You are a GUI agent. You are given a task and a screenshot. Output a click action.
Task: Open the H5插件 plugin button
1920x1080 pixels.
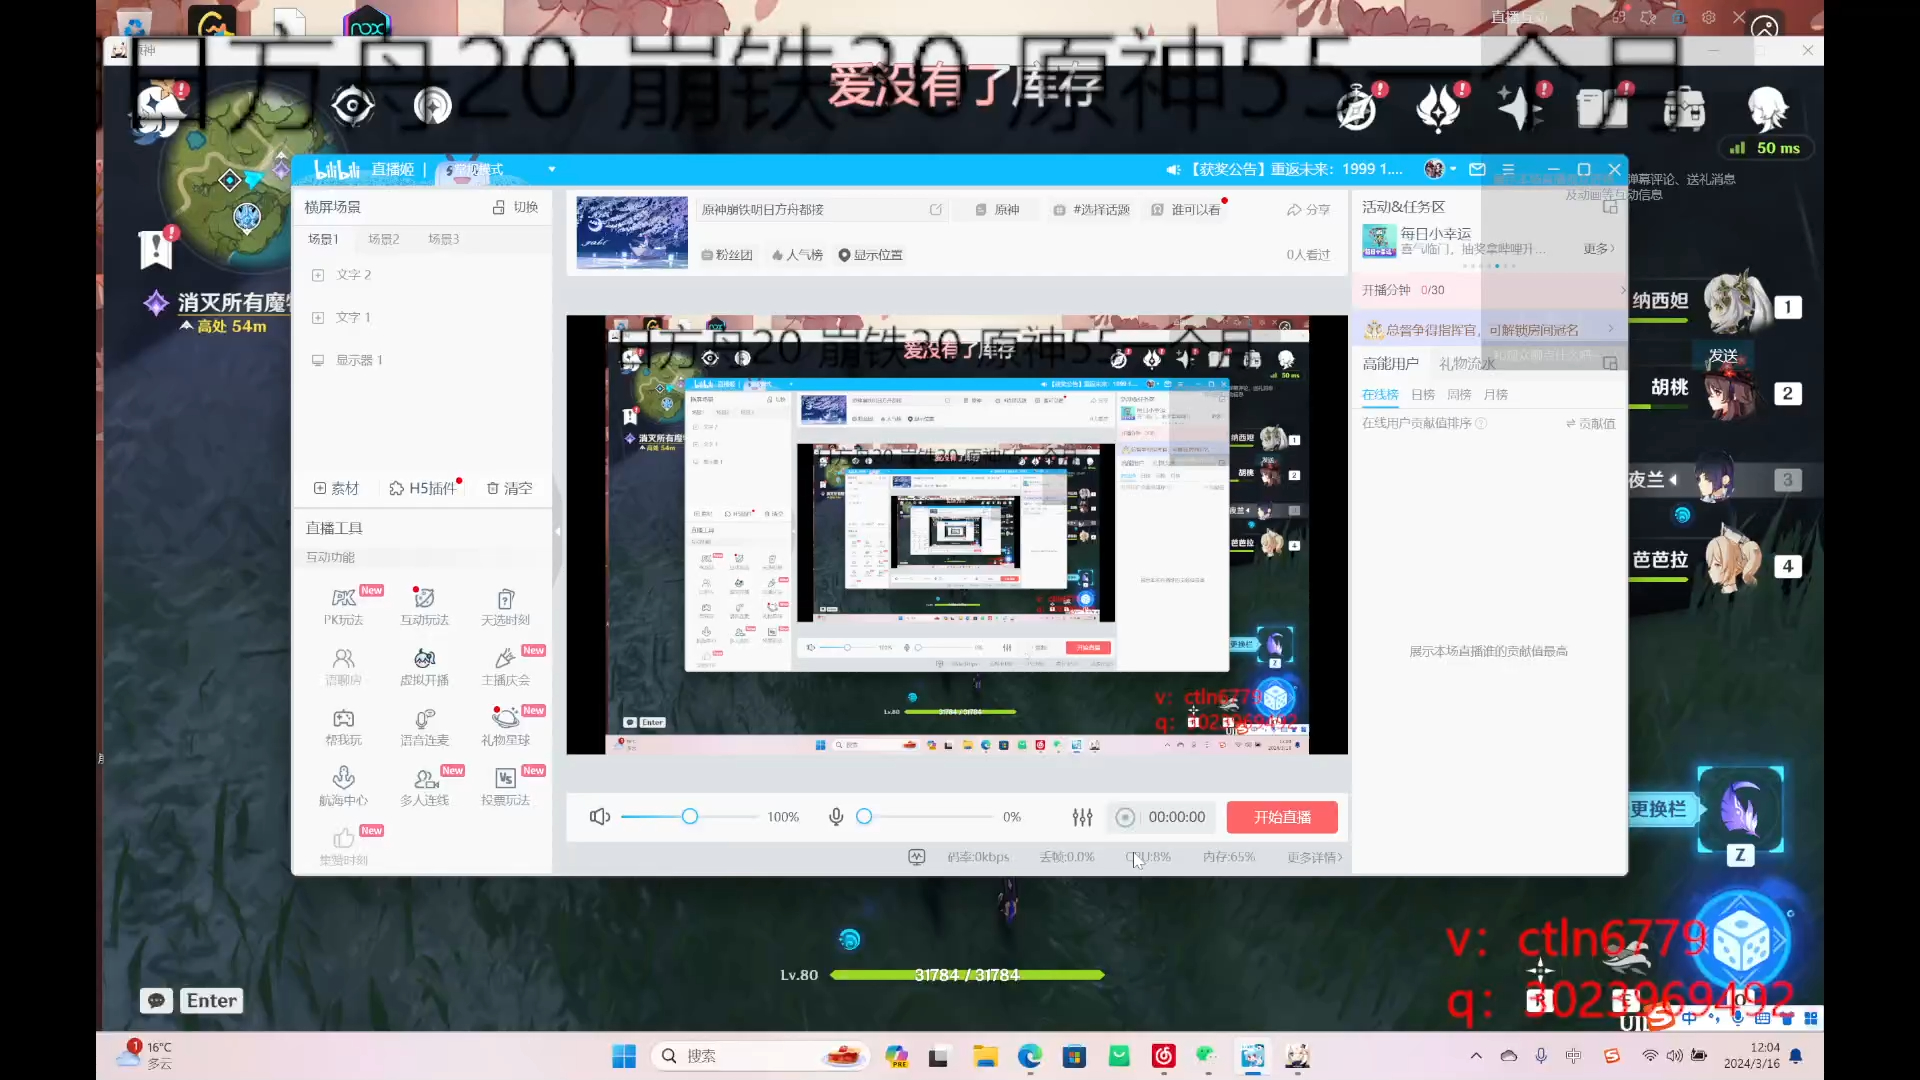tap(425, 488)
